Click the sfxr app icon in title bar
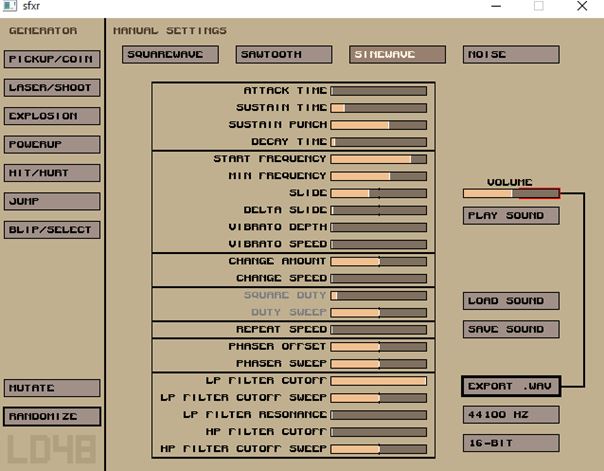604x471 pixels. coord(10,7)
